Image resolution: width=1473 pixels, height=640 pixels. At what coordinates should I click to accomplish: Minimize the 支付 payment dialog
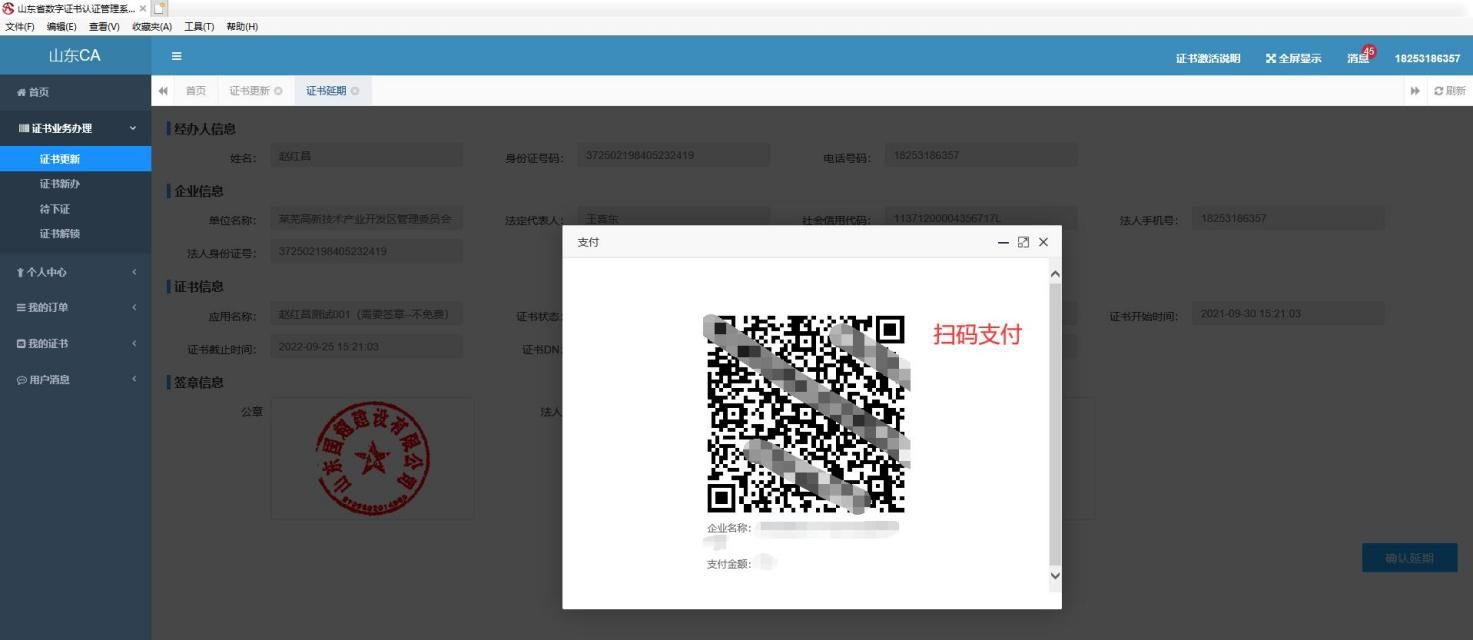pos(1004,243)
